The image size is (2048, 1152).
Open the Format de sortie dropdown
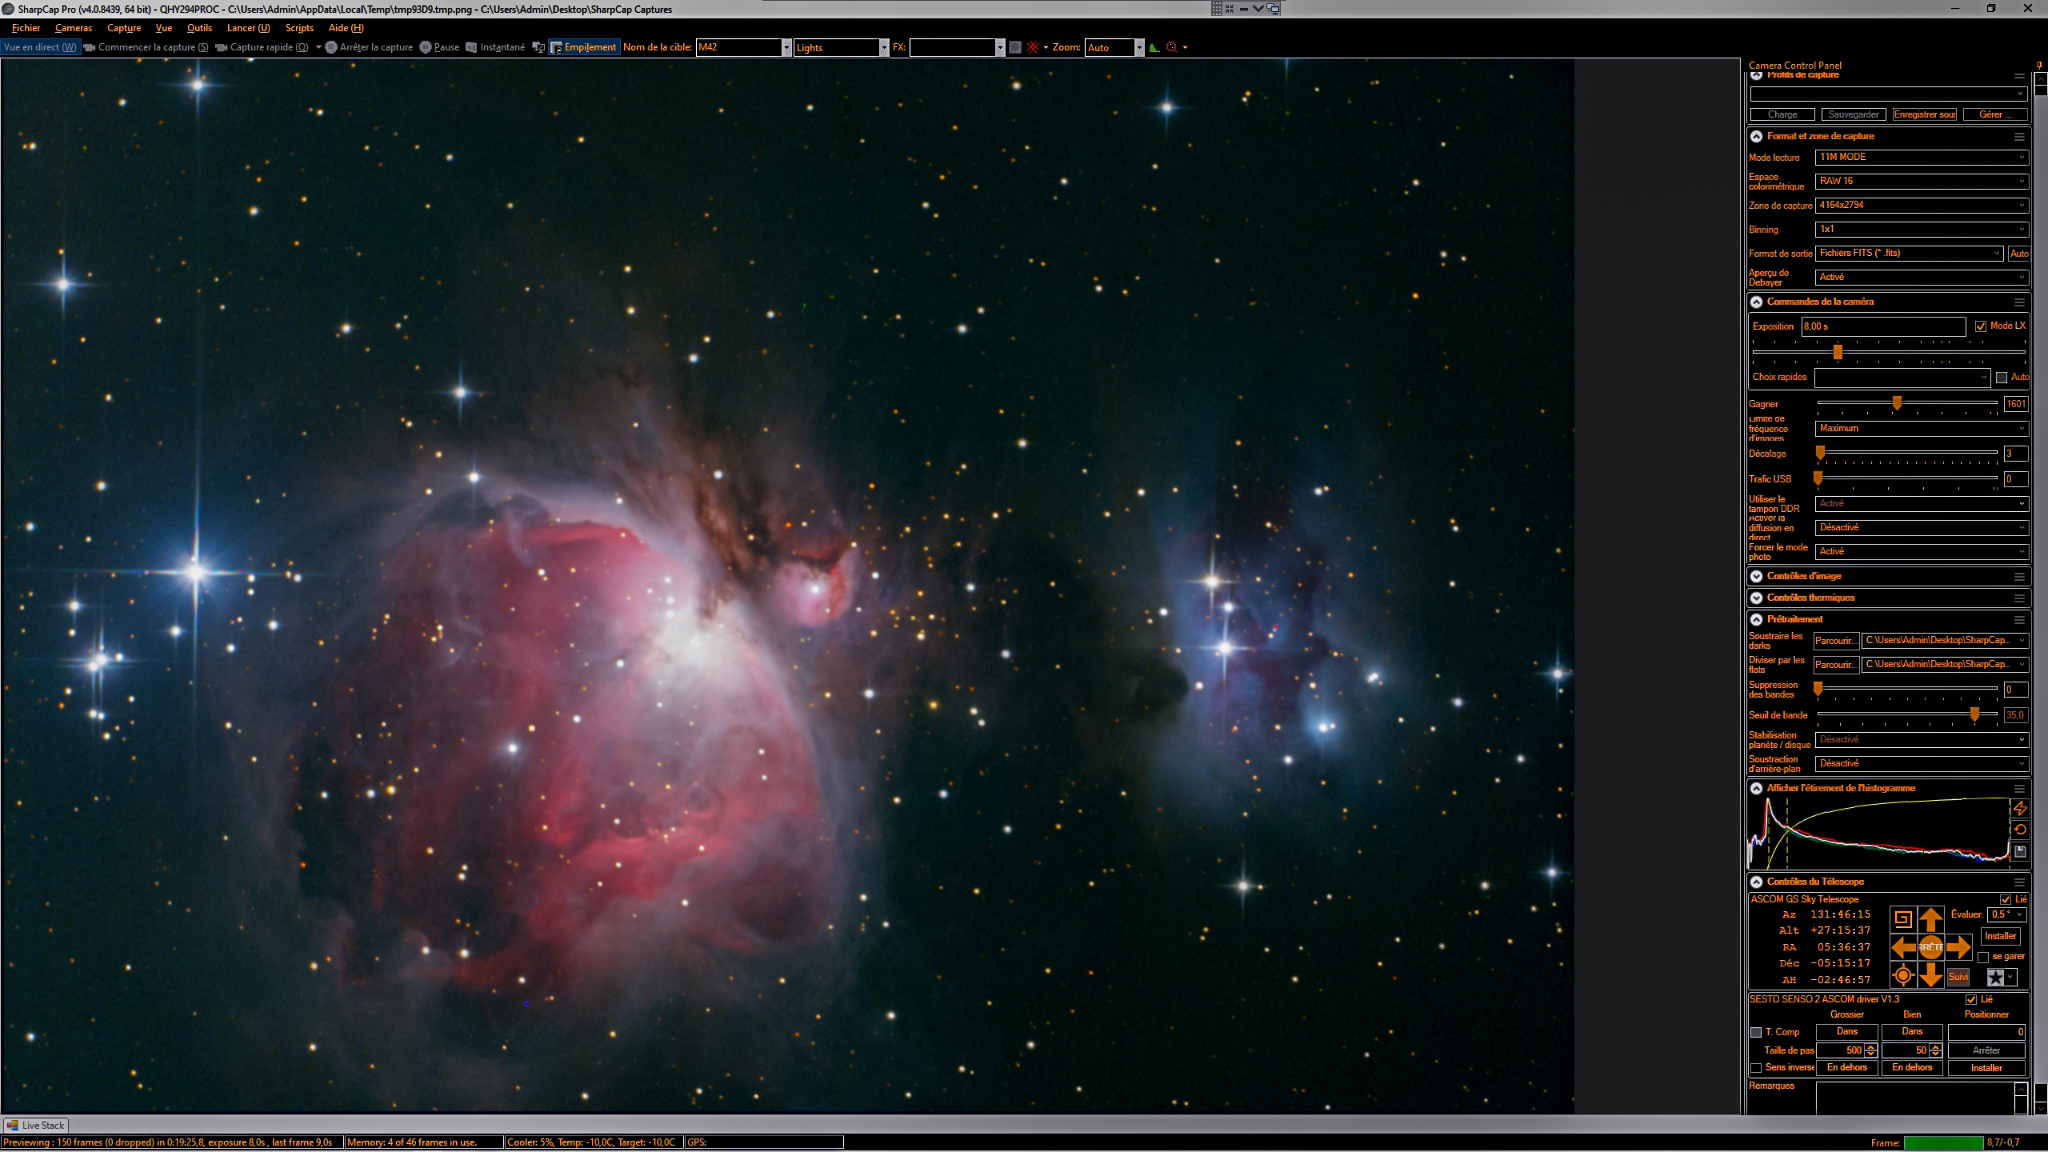coord(1909,253)
